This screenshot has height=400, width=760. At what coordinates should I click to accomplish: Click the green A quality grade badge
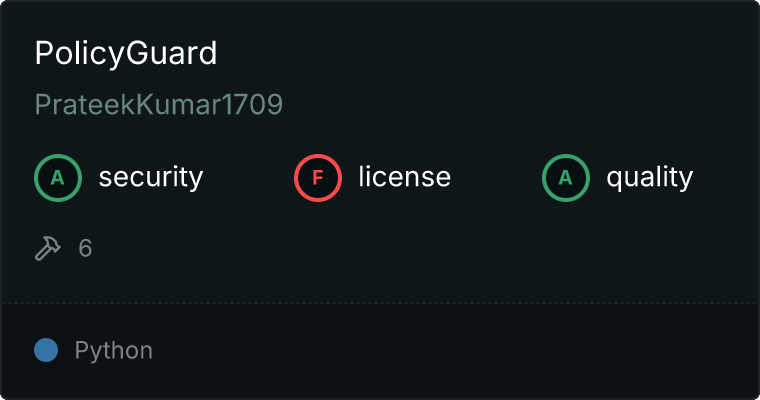(x=566, y=178)
